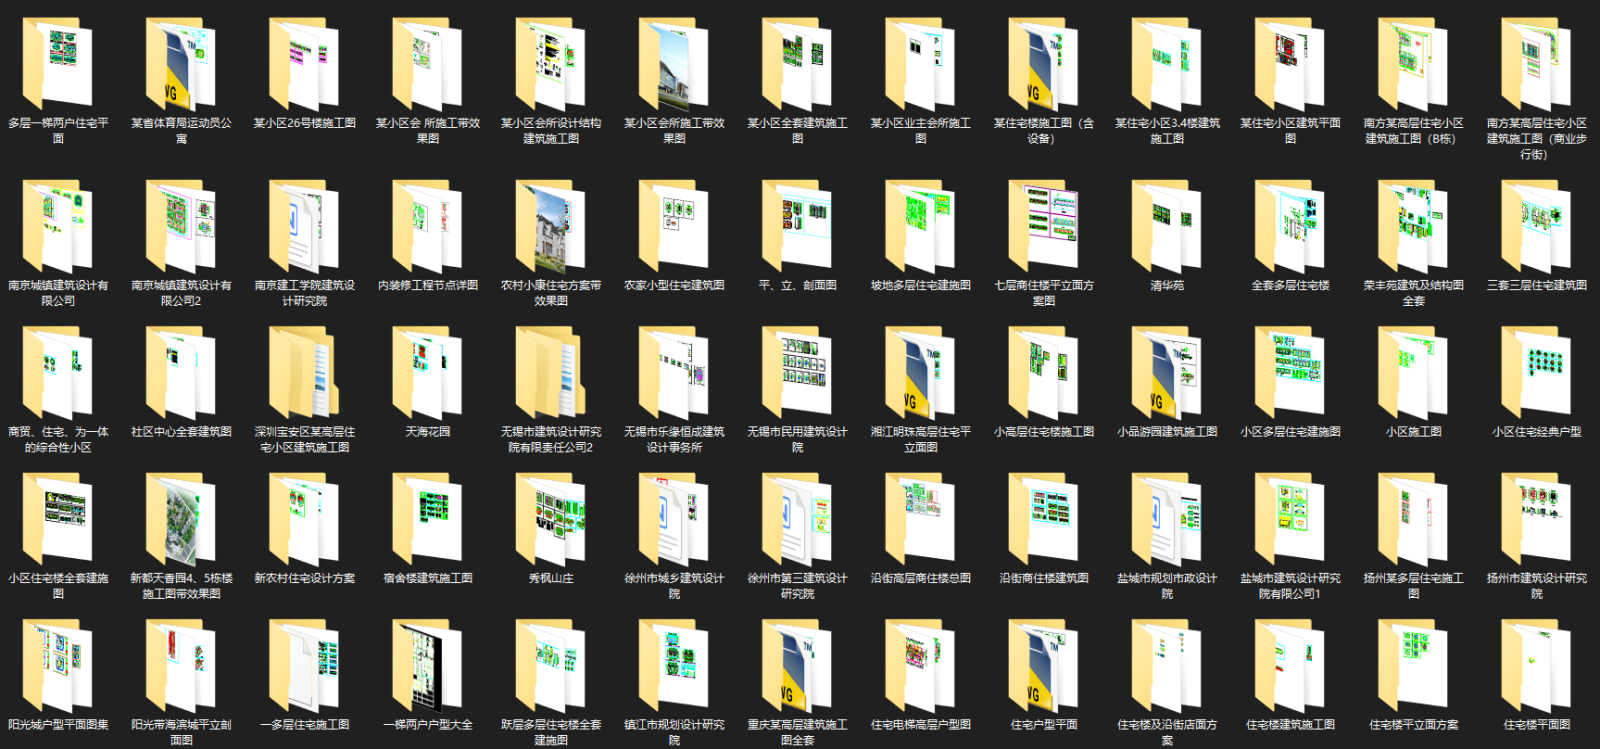Select the 南京工学院建筑设计研究院 folder icon
The width and height of the screenshot is (1600, 749).
tap(304, 226)
